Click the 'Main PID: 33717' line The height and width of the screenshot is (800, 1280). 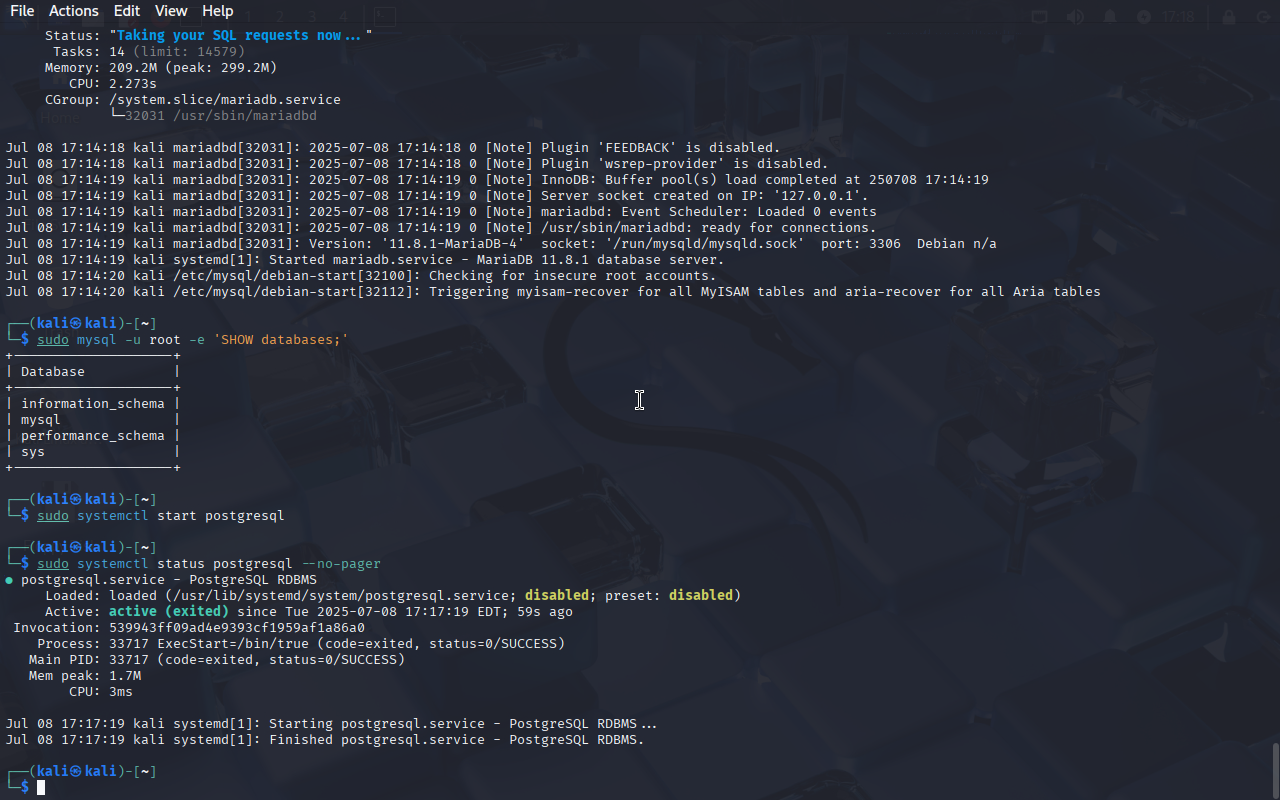coord(217,659)
